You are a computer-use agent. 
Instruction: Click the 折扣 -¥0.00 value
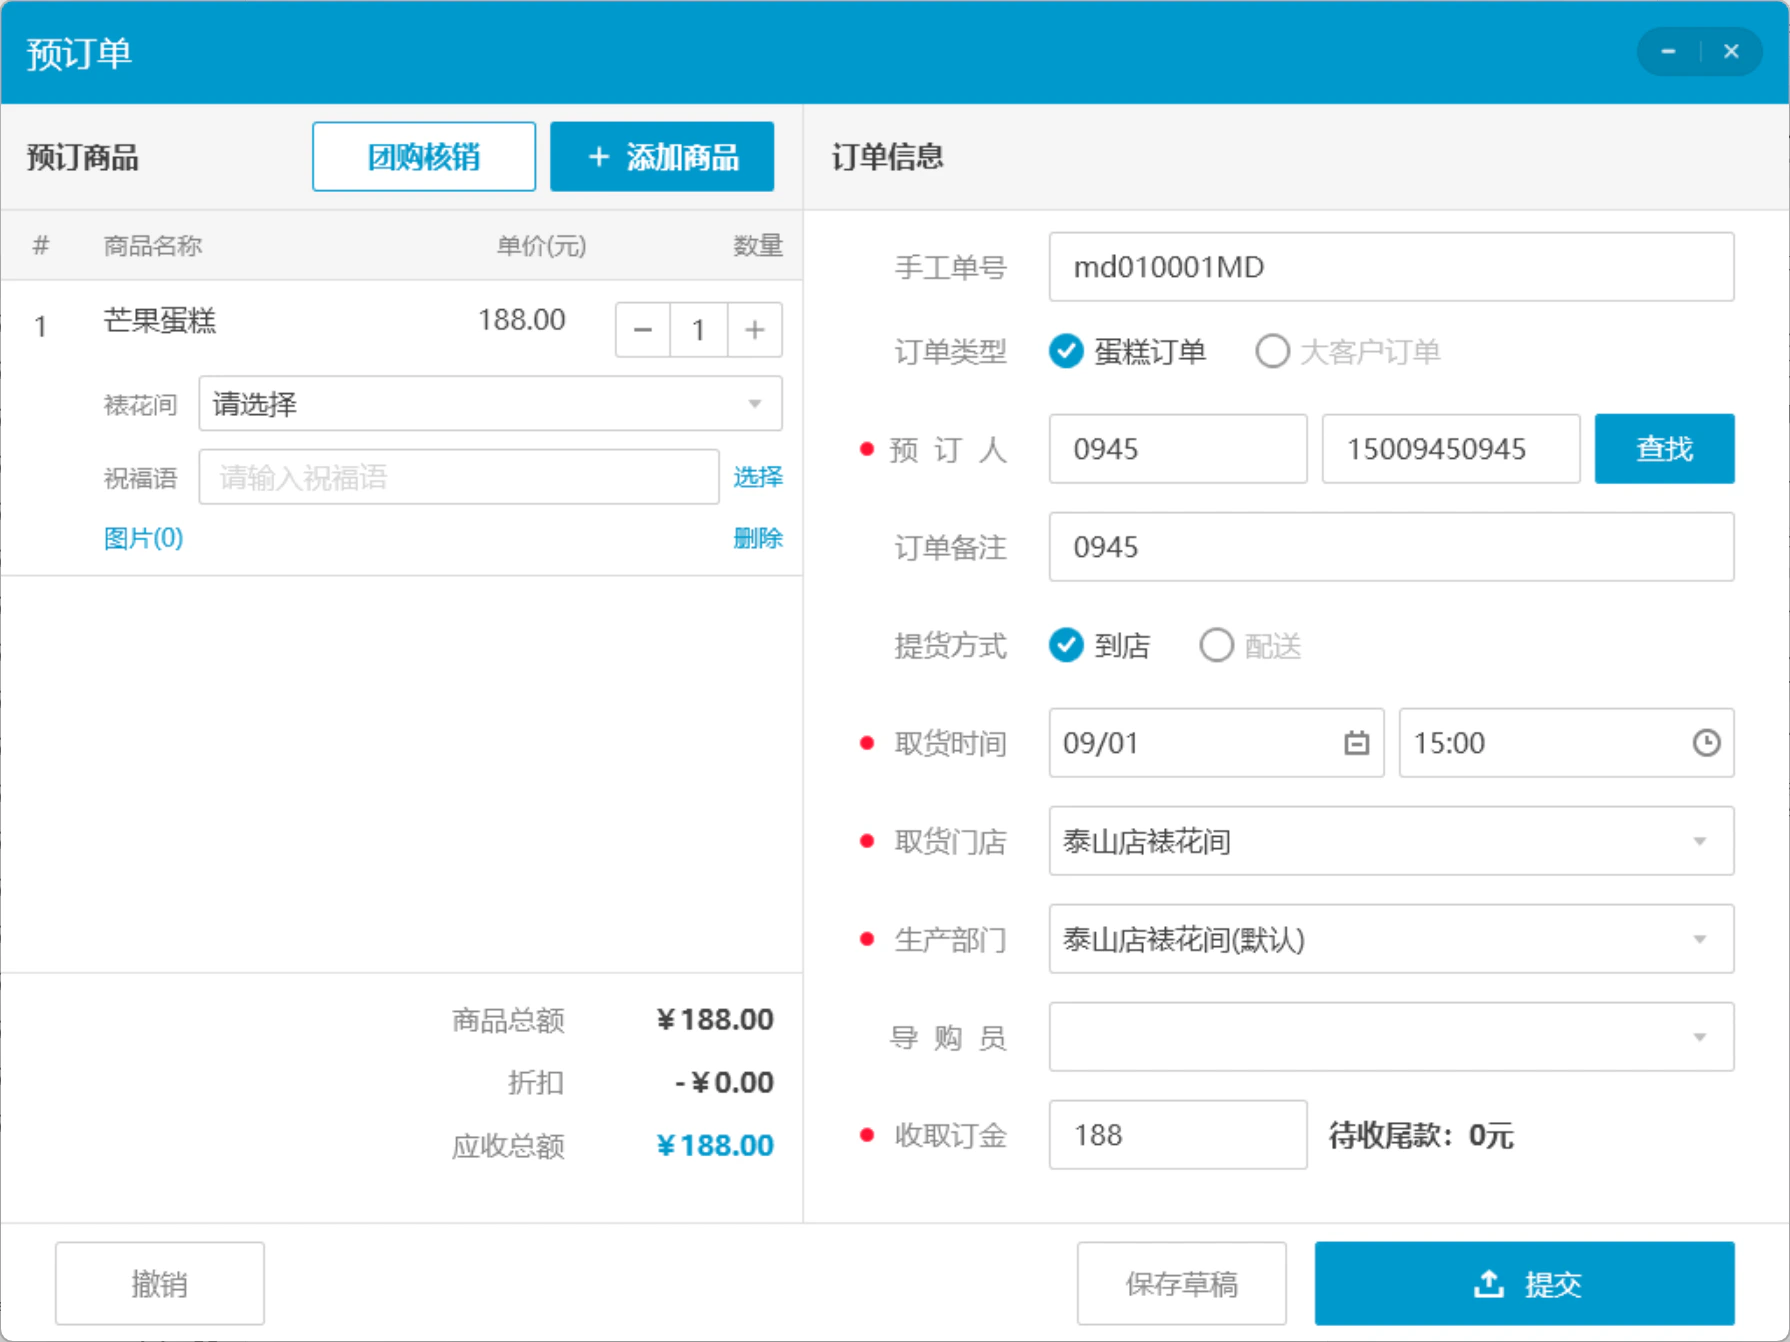724,1082
